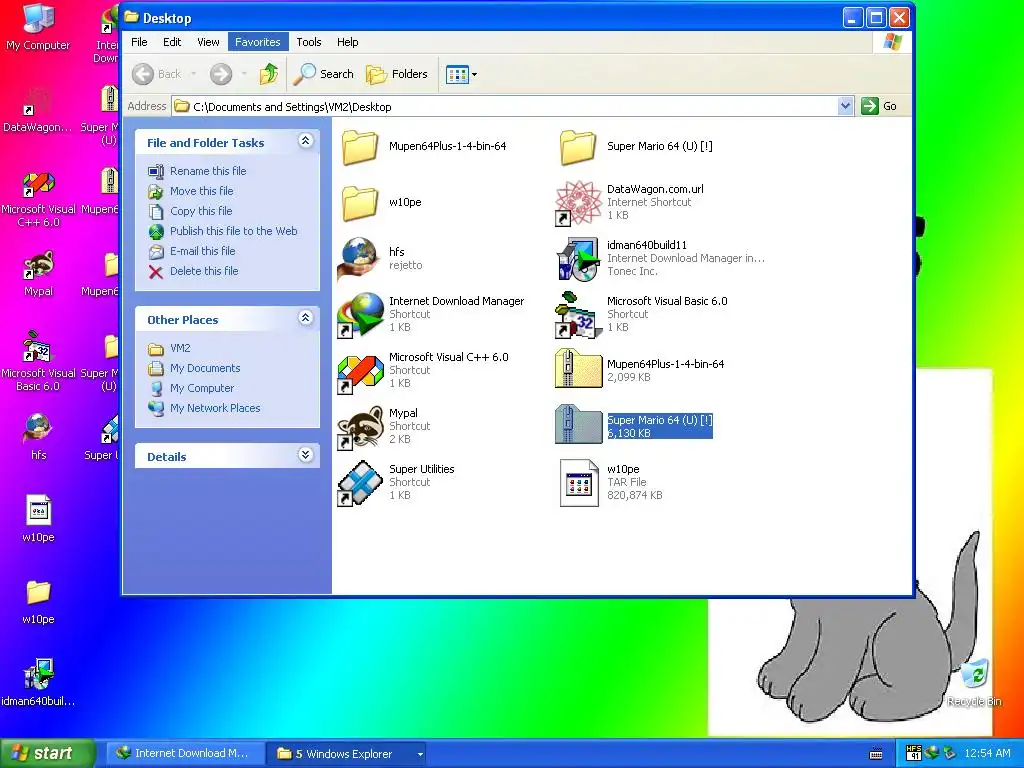Open the Favorites menu
The height and width of the screenshot is (768, 1024).
tap(257, 42)
